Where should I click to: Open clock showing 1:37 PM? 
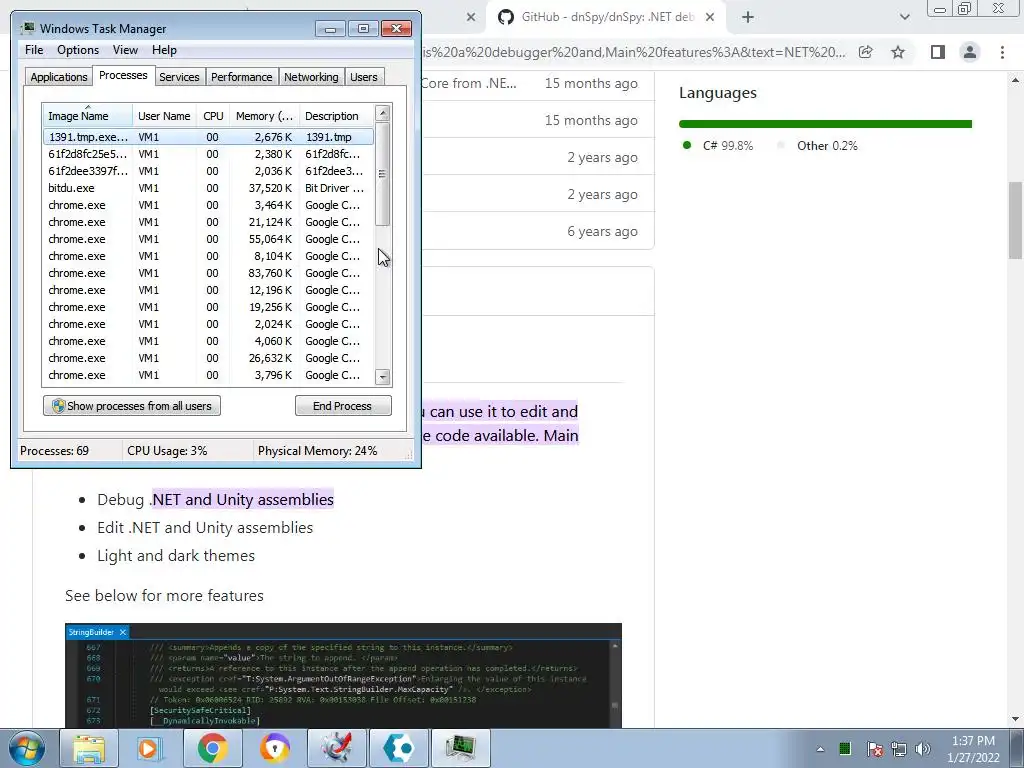[x=973, y=749]
